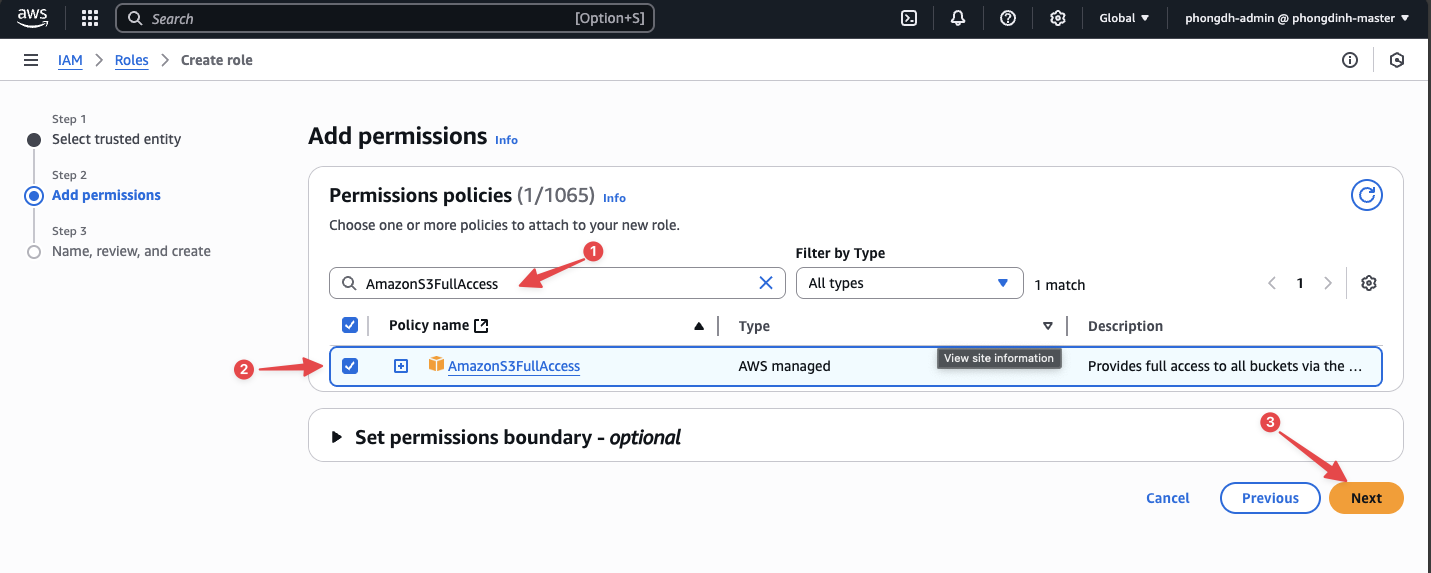
Task: Launch the CloudShell terminal icon
Action: [909, 18]
